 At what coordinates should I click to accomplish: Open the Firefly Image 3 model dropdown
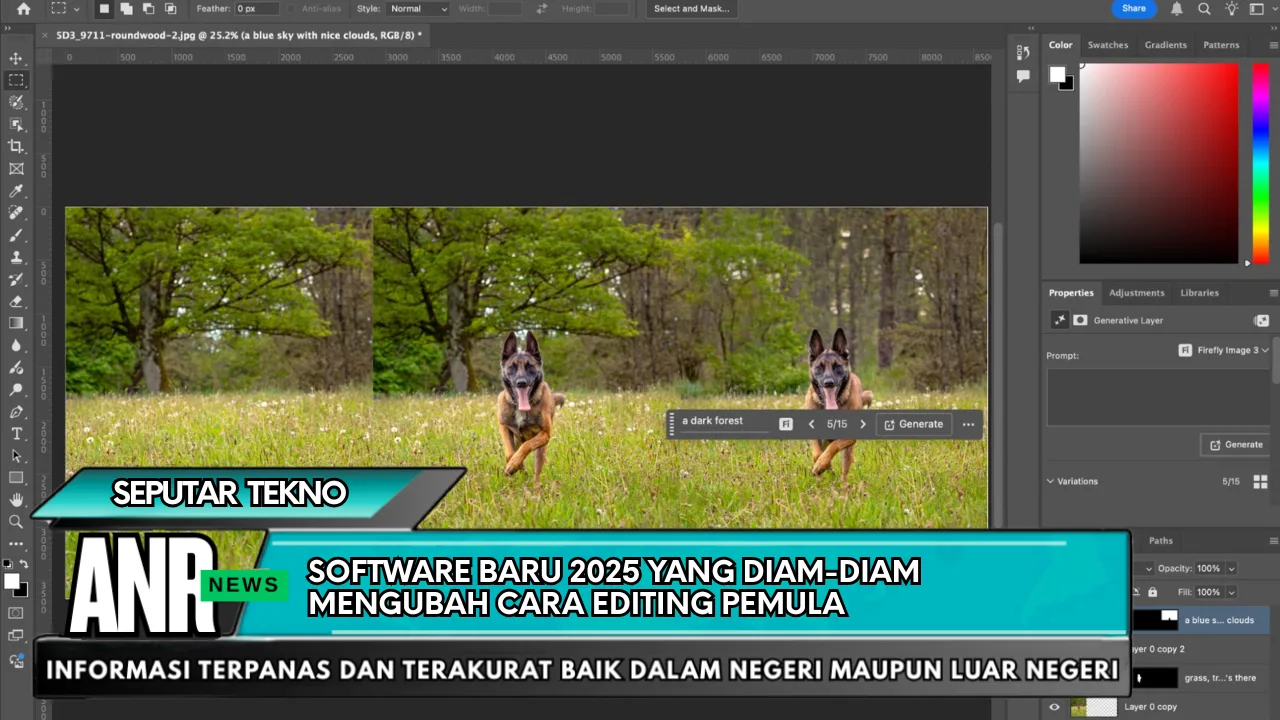tap(1223, 350)
